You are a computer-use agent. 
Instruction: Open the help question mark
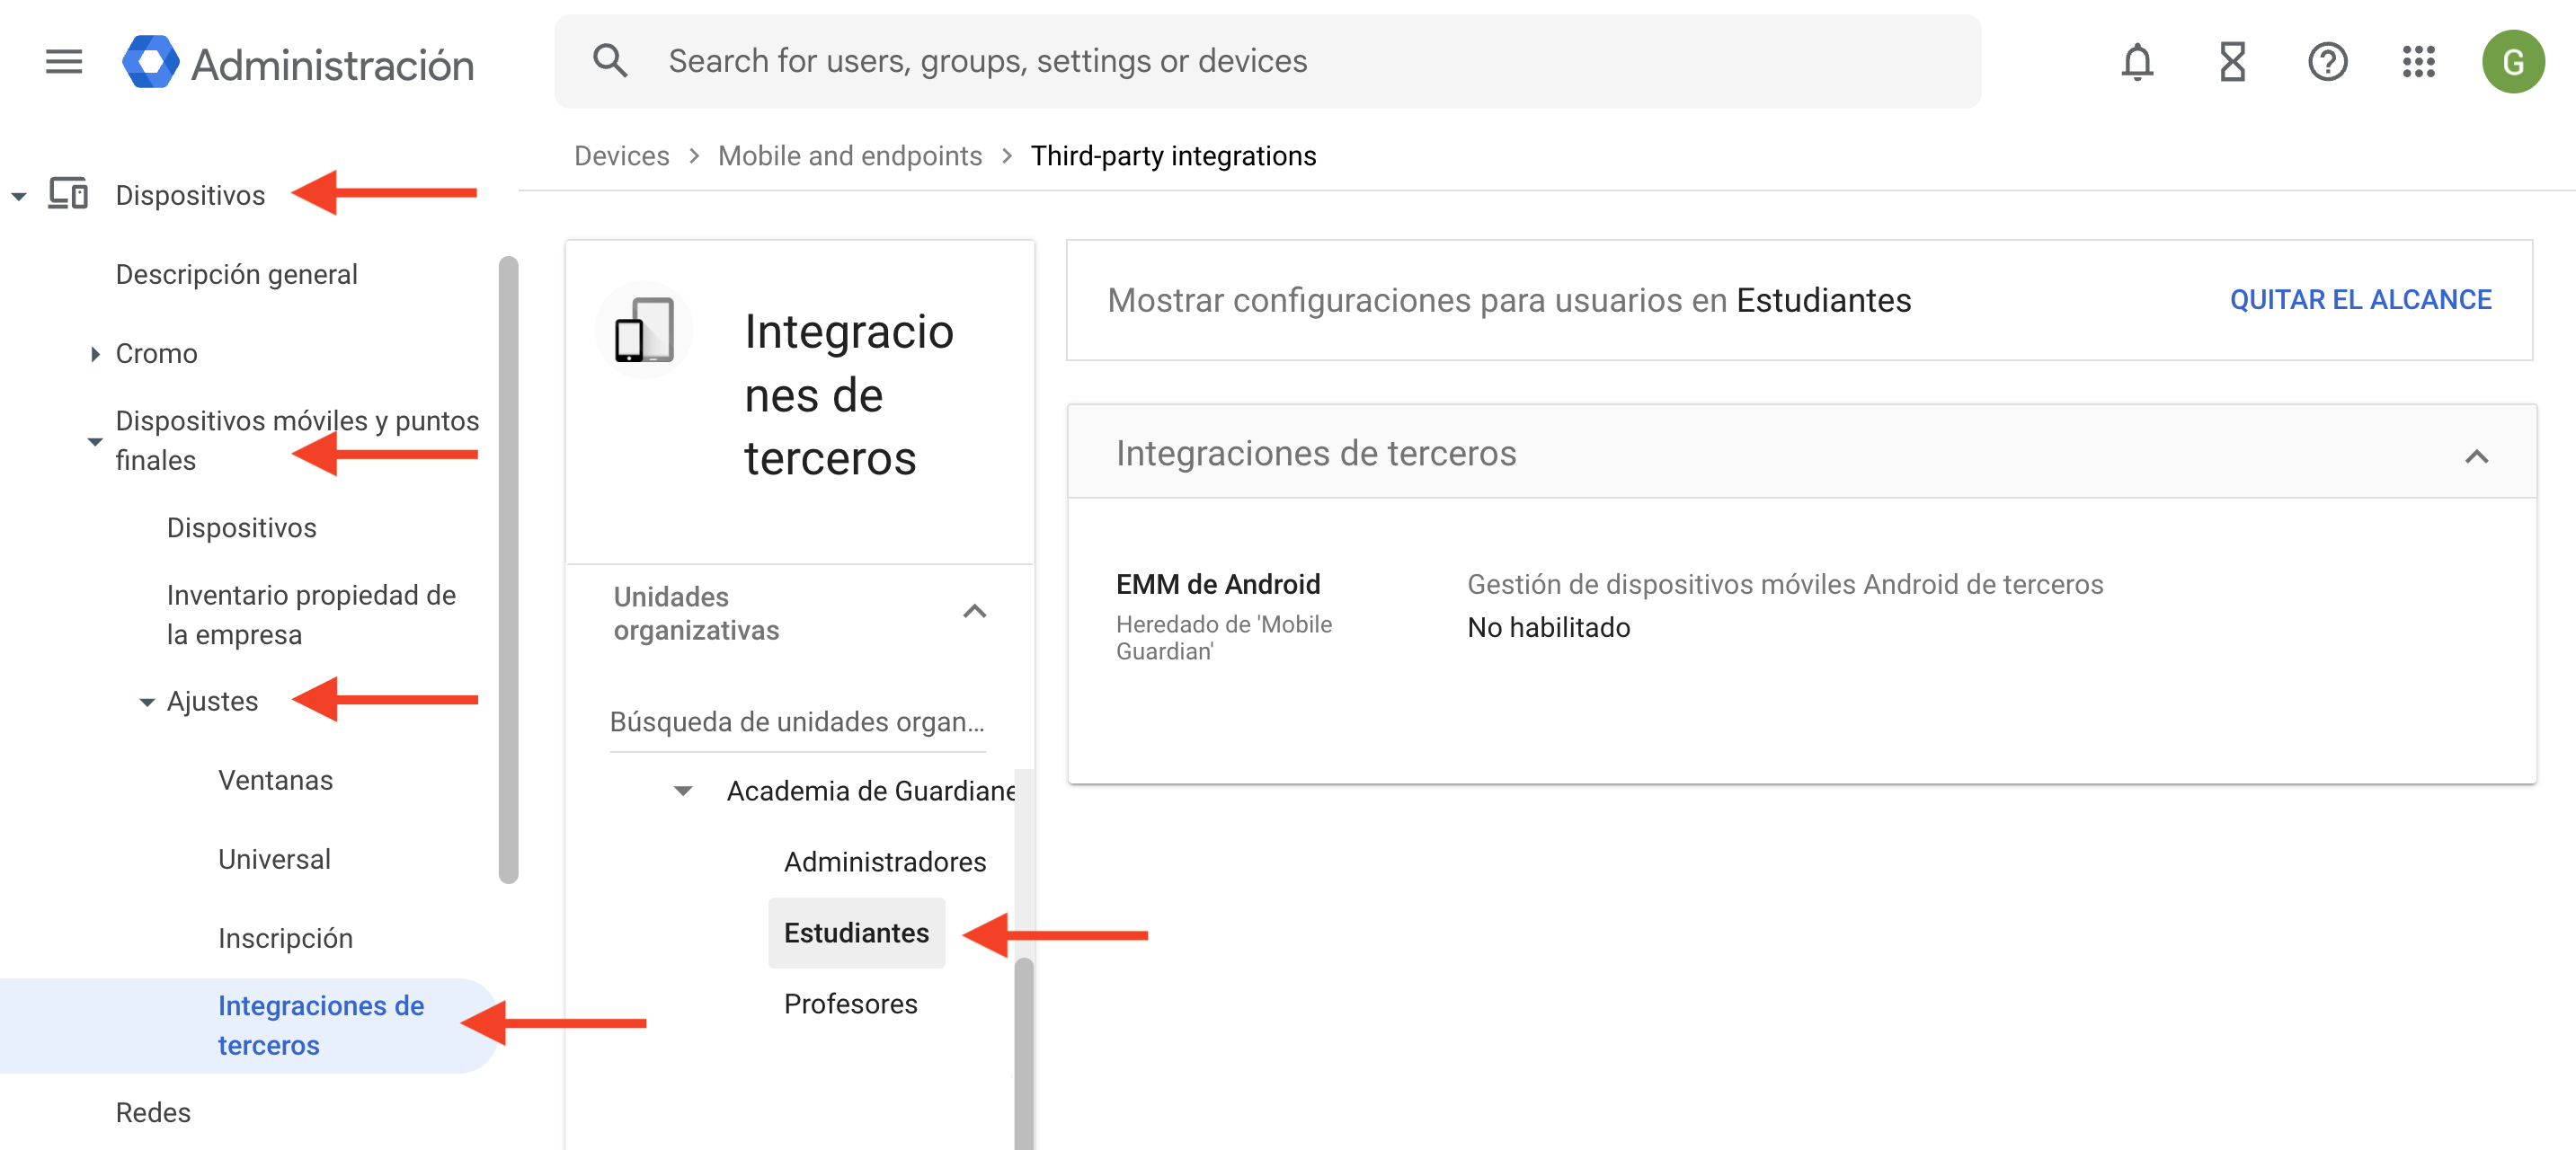tap(2327, 62)
